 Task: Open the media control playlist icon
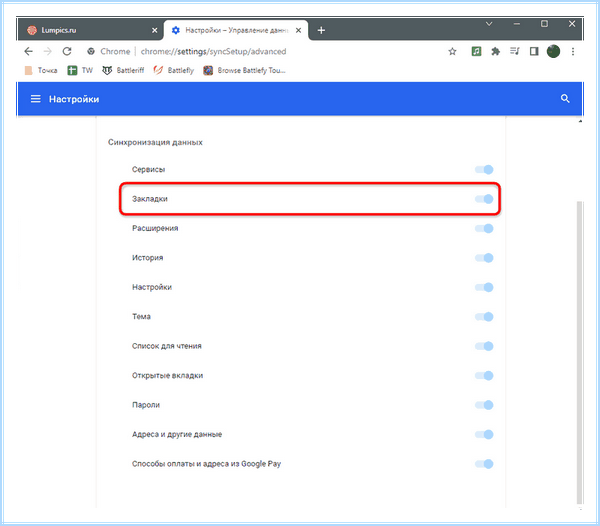tap(515, 51)
